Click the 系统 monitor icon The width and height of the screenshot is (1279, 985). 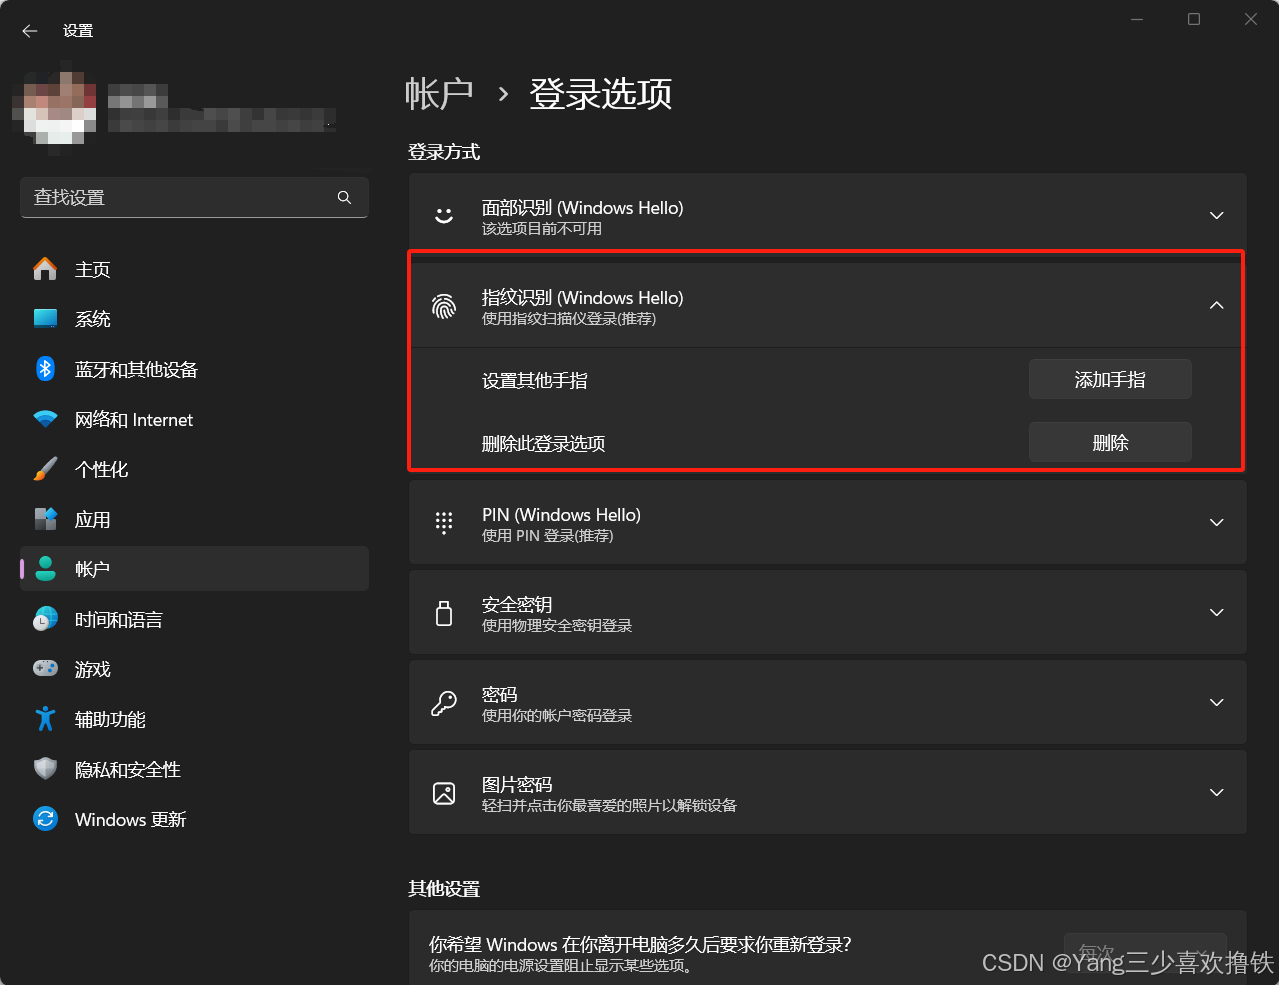point(45,319)
